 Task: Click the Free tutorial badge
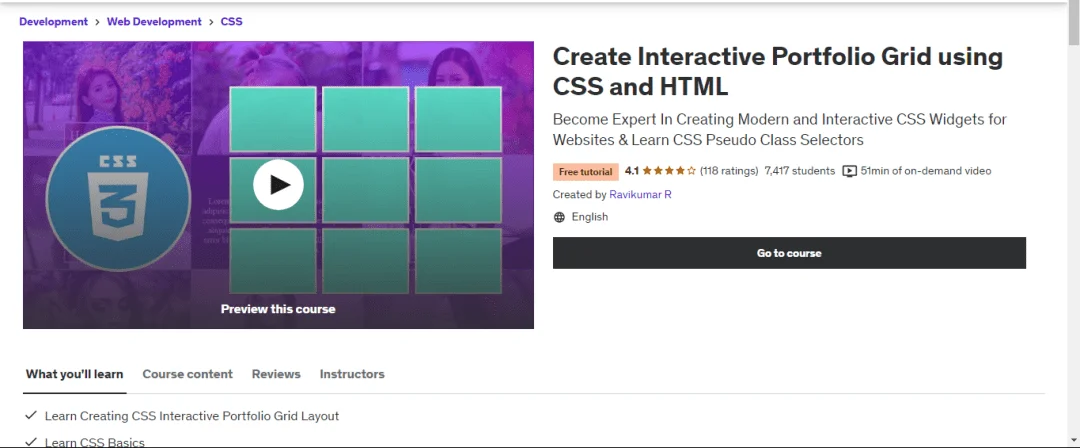(x=585, y=172)
